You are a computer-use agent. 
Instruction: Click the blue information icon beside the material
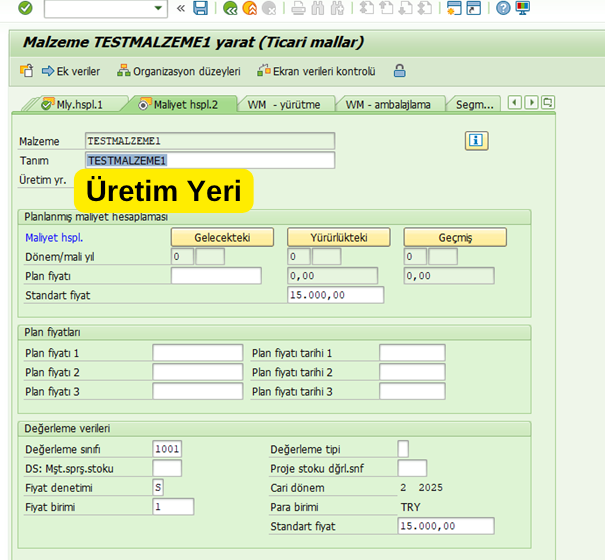(x=476, y=140)
